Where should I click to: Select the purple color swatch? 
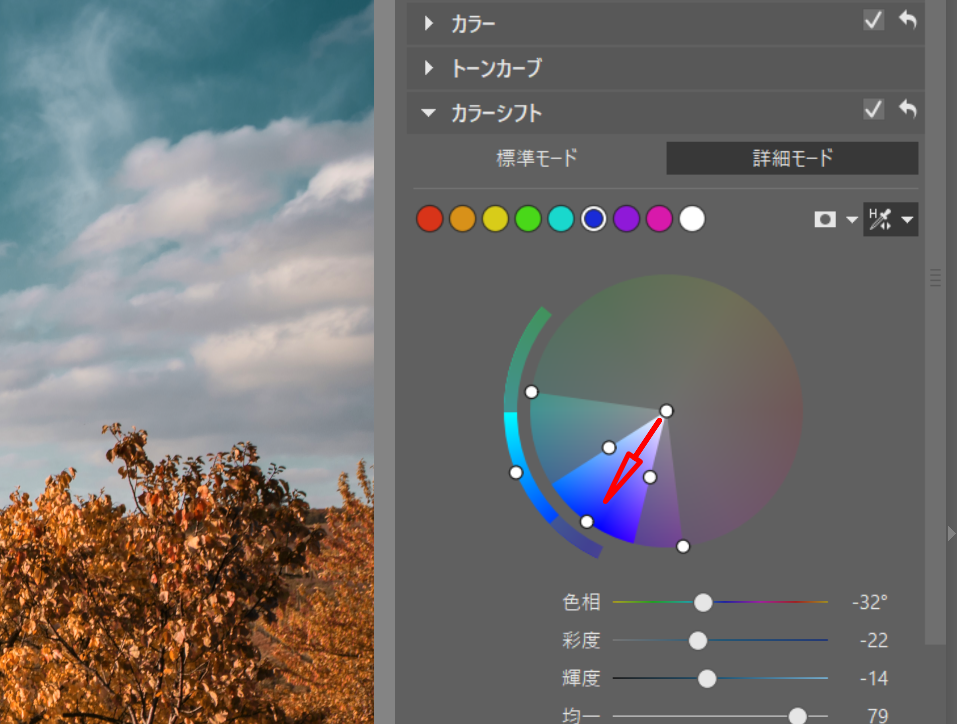click(x=626, y=219)
